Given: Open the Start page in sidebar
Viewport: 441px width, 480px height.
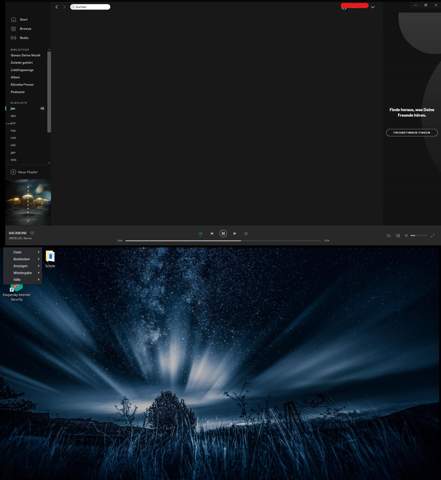Looking at the screenshot, I should tap(20, 20).
